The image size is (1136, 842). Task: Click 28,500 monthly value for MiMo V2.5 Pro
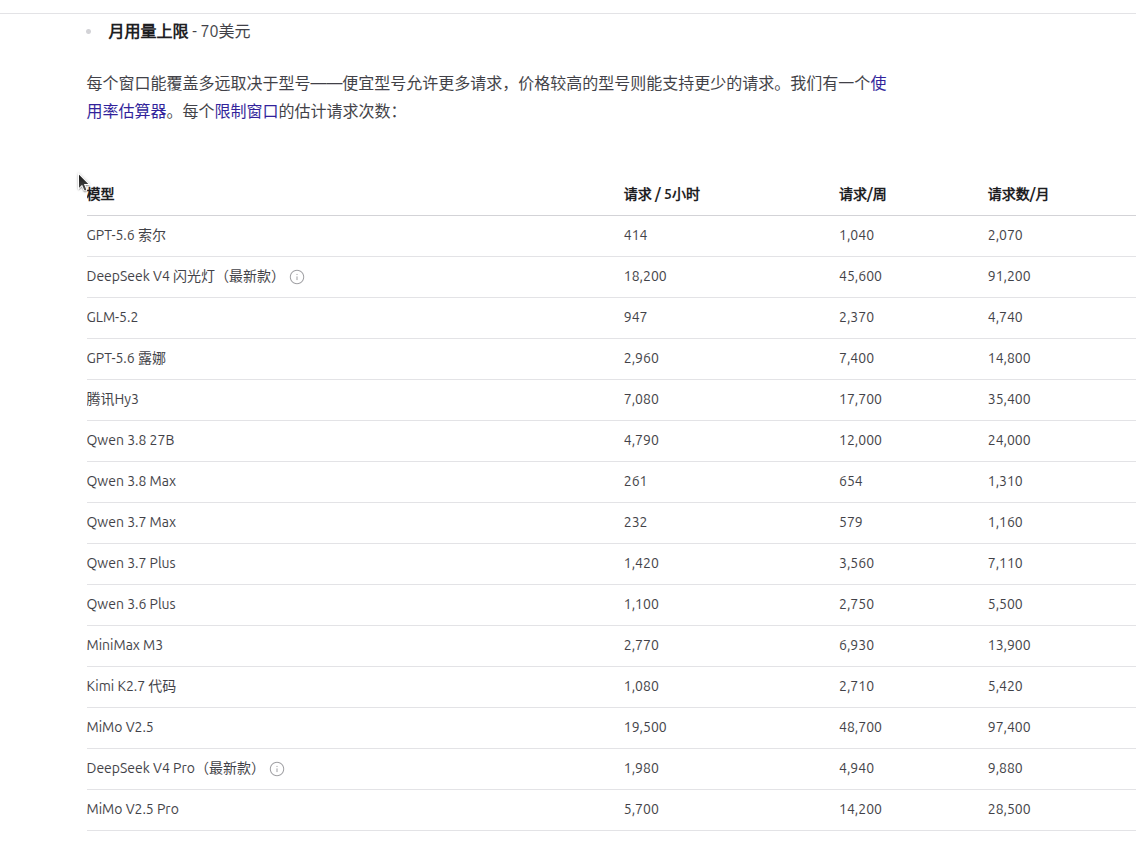(x=1009, y=809)
